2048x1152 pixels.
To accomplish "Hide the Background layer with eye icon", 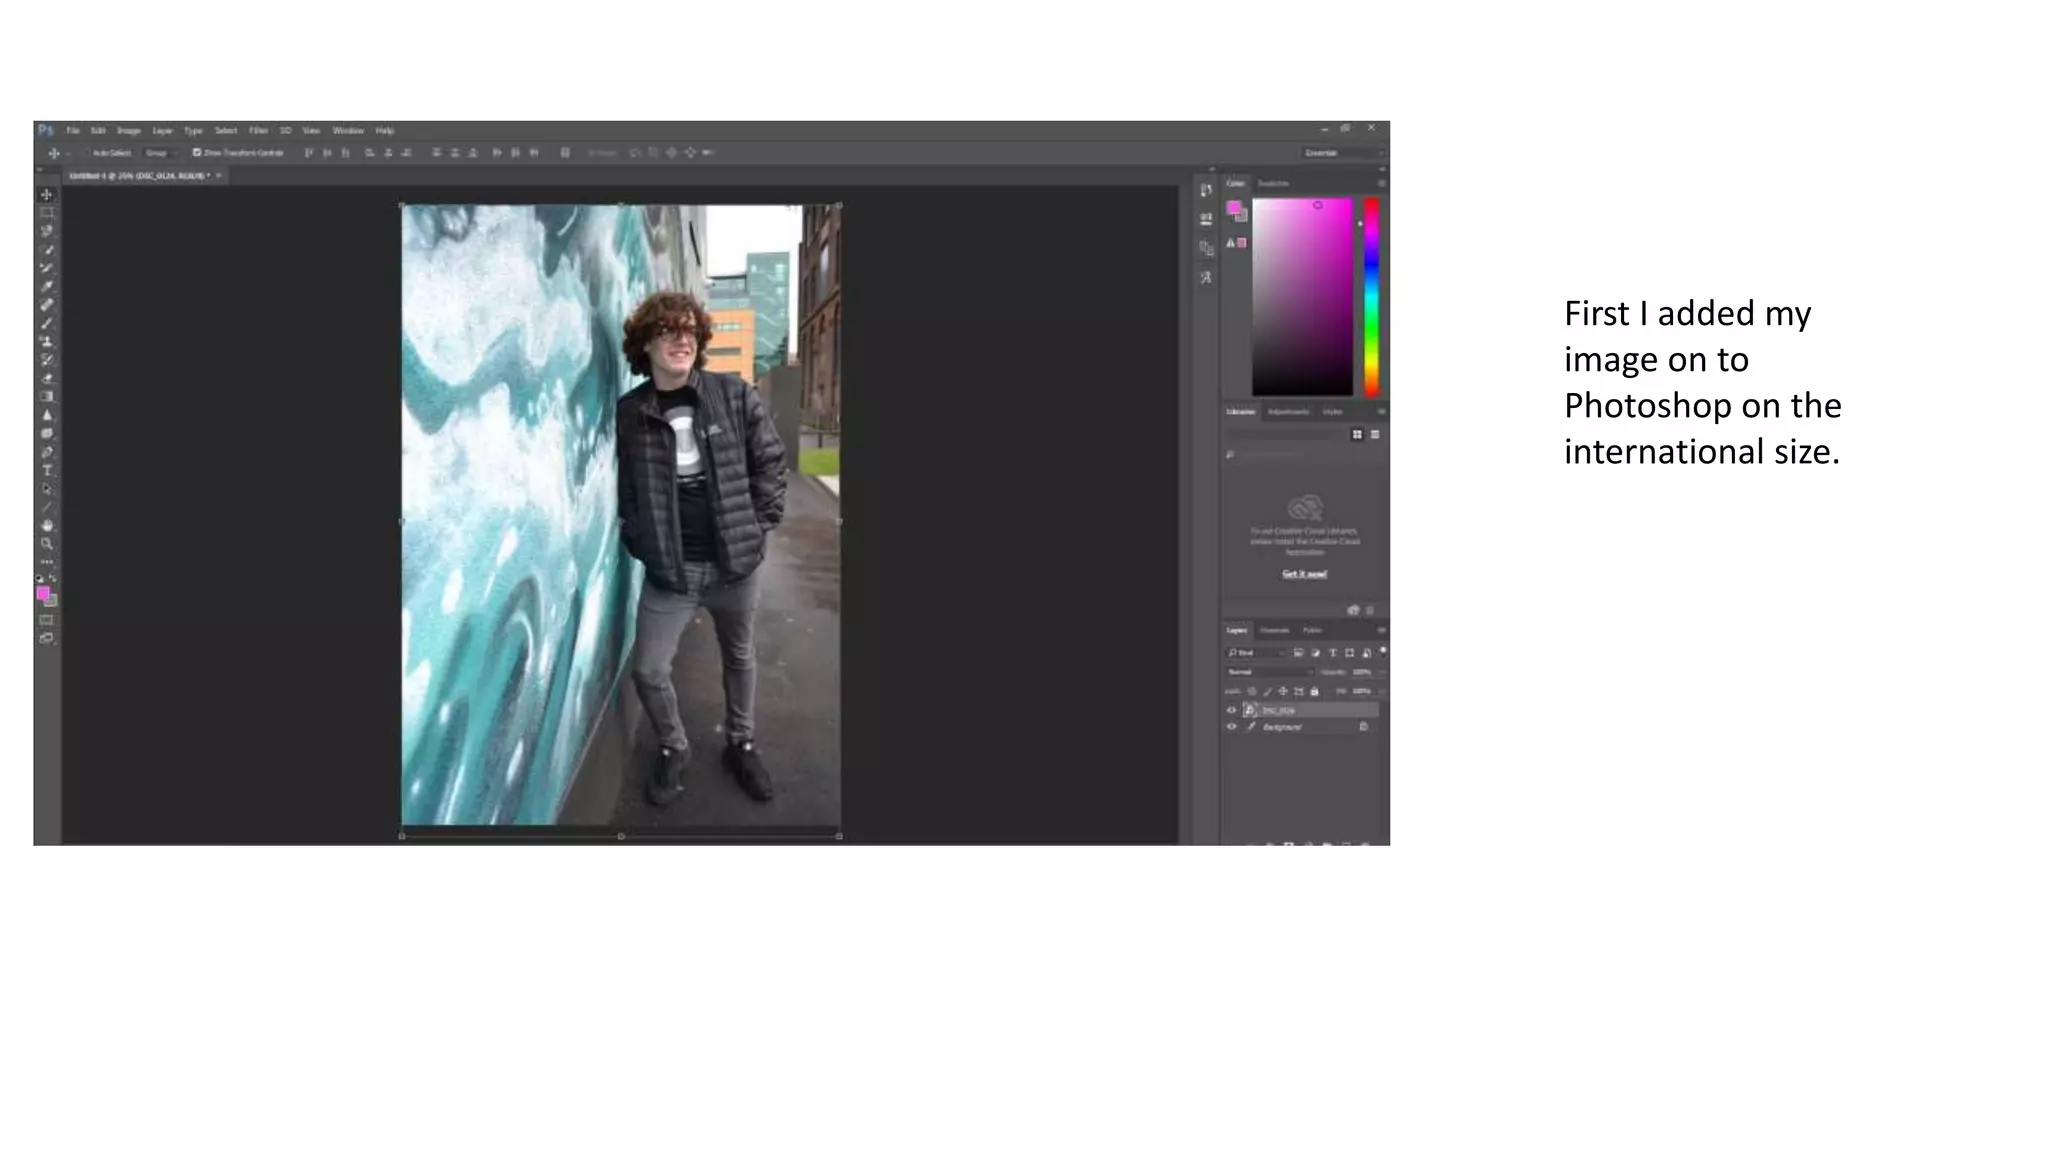I will coord(1232,727).
